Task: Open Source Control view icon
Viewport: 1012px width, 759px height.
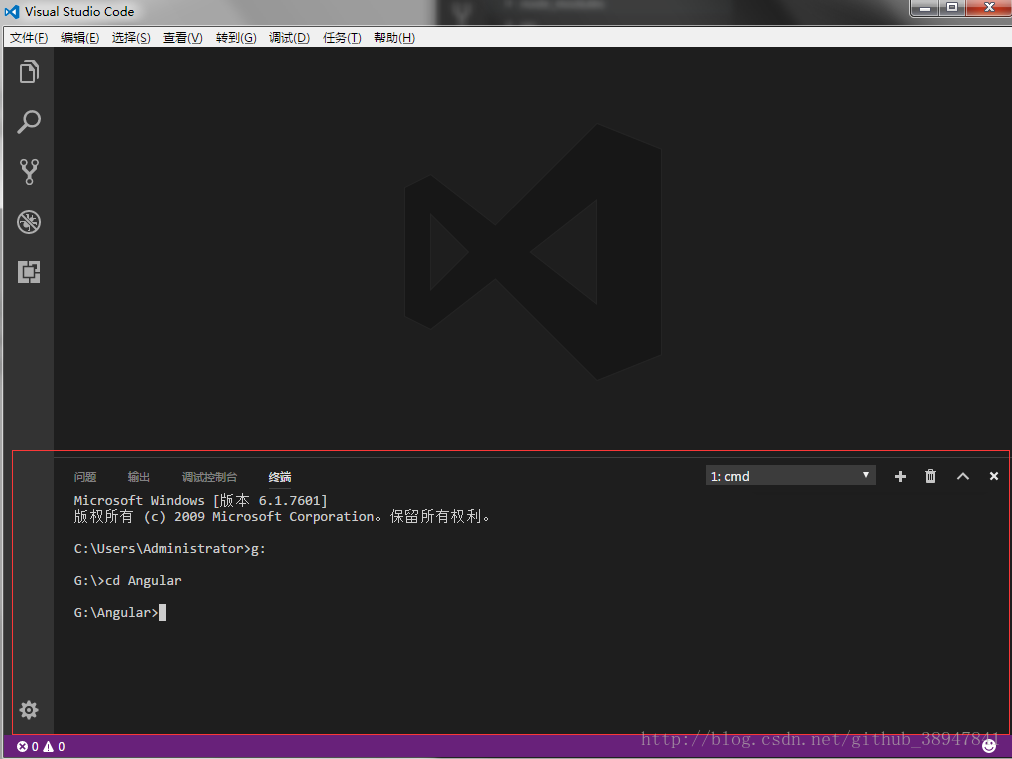Action: pyautogui.click(x=29, y=172)
